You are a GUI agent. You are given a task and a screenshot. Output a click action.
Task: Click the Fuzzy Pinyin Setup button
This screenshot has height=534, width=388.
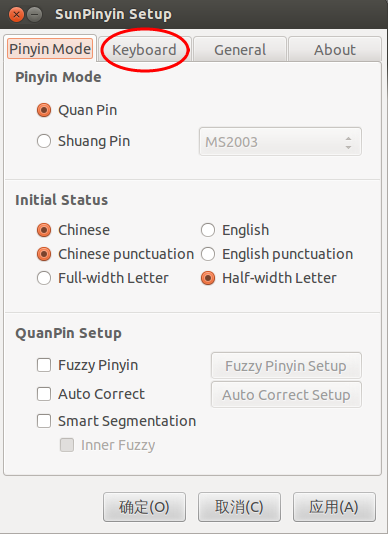point(286,366)
